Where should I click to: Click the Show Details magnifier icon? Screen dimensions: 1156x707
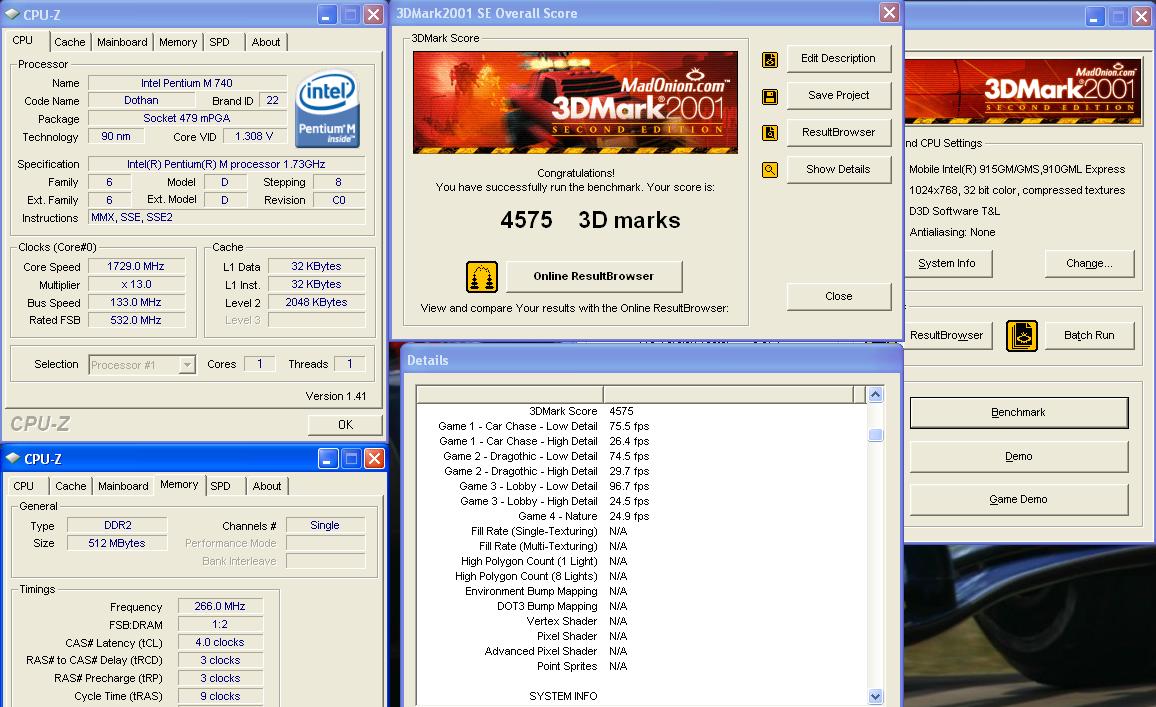[770, 170]
